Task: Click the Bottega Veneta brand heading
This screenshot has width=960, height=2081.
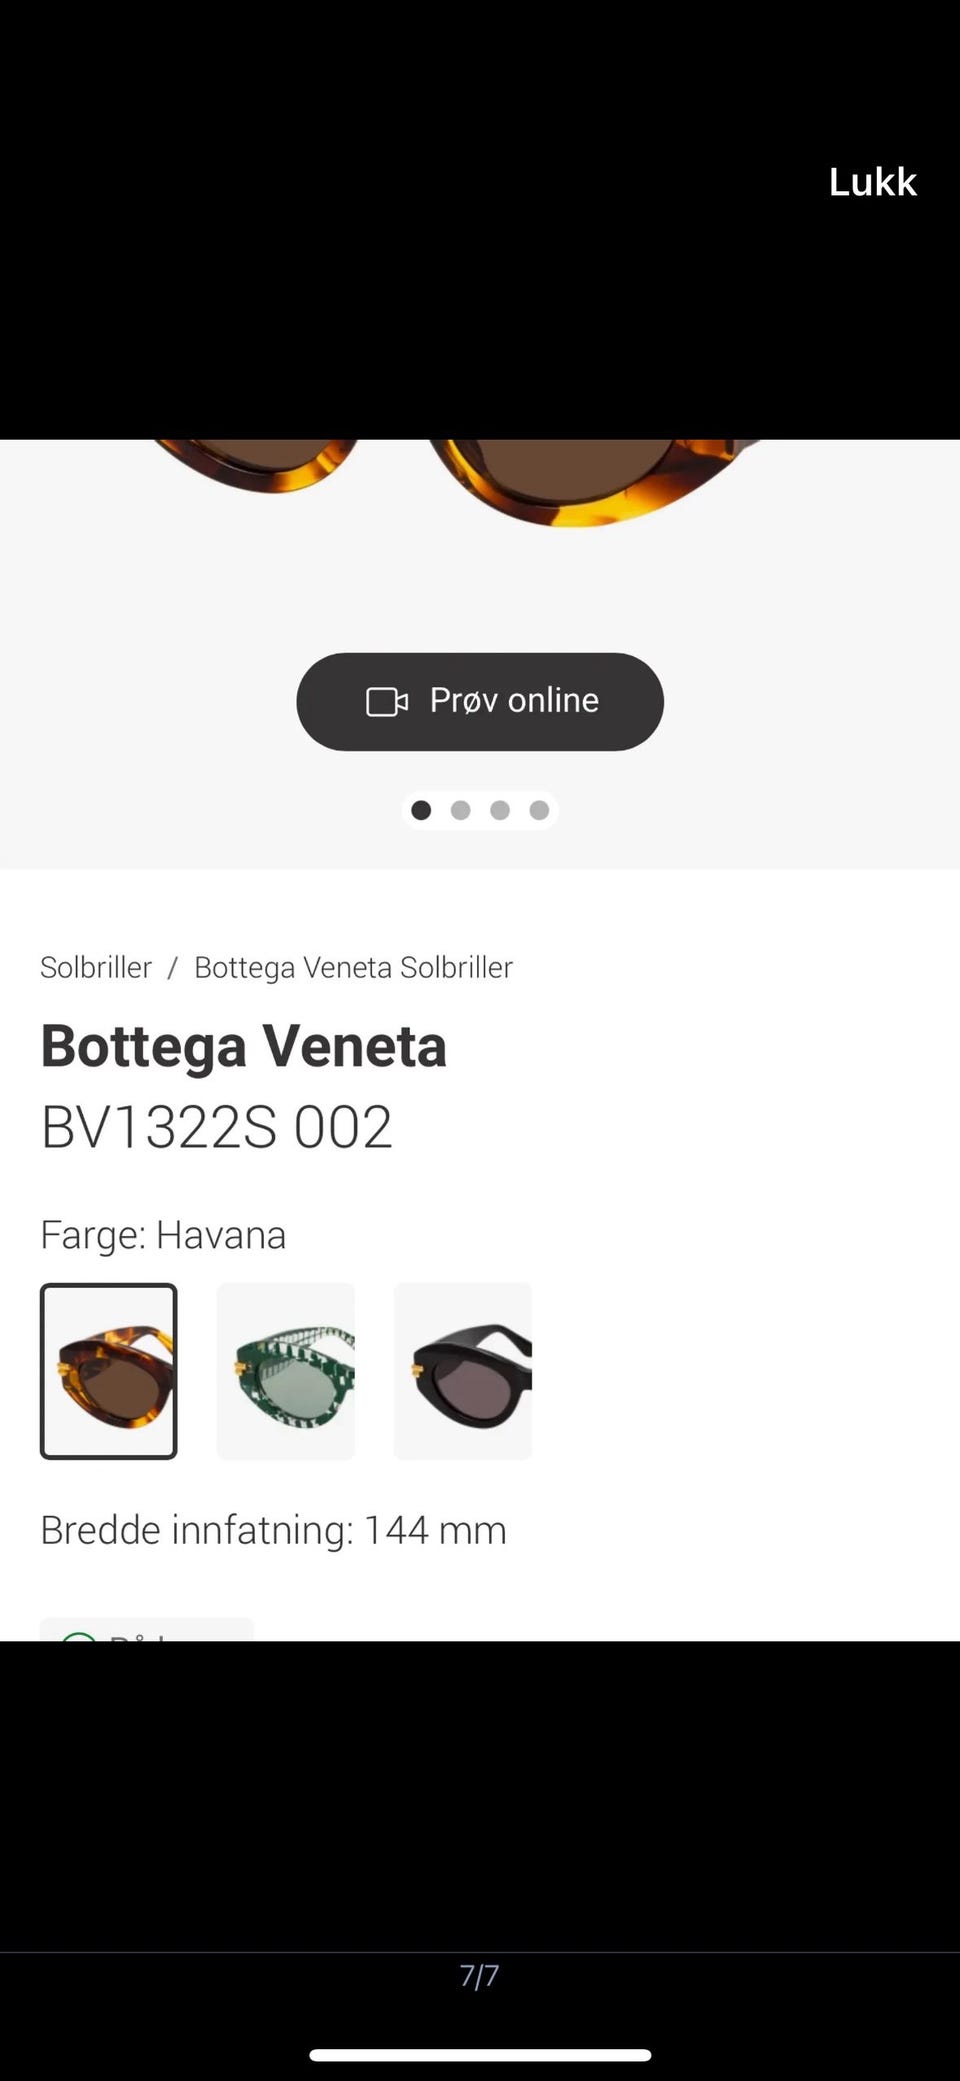Action: click(x=243, y=1046)
